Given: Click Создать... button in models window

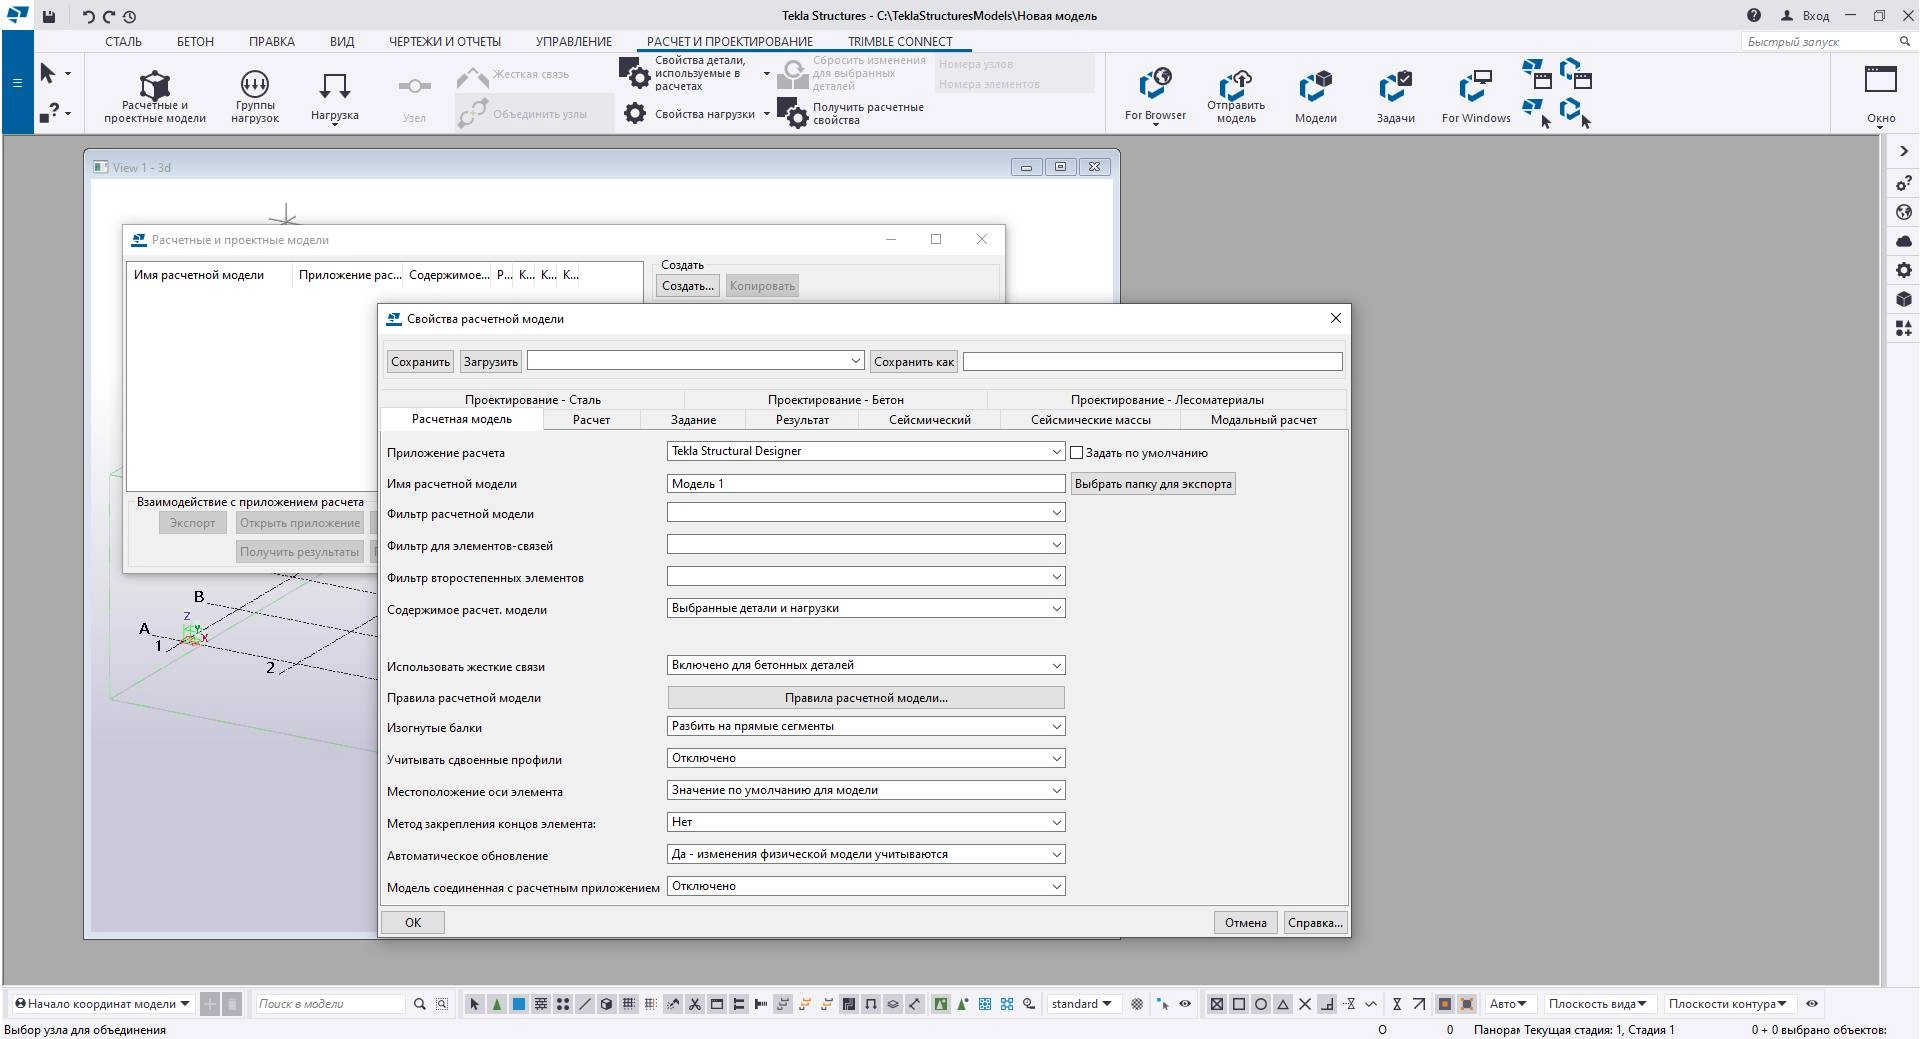Looking at the screenshot, I should pyautogui.click(x=688, y=286).
